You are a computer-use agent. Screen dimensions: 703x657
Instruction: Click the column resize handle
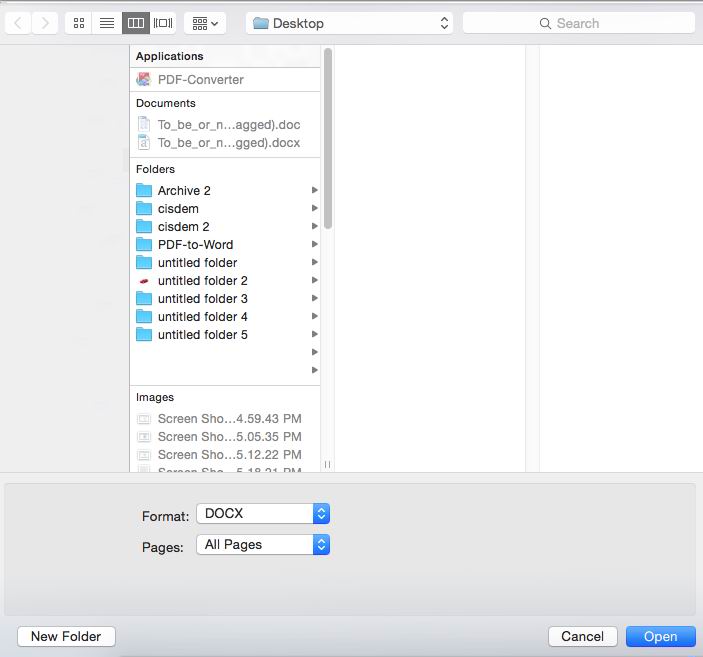coord(327,464)
